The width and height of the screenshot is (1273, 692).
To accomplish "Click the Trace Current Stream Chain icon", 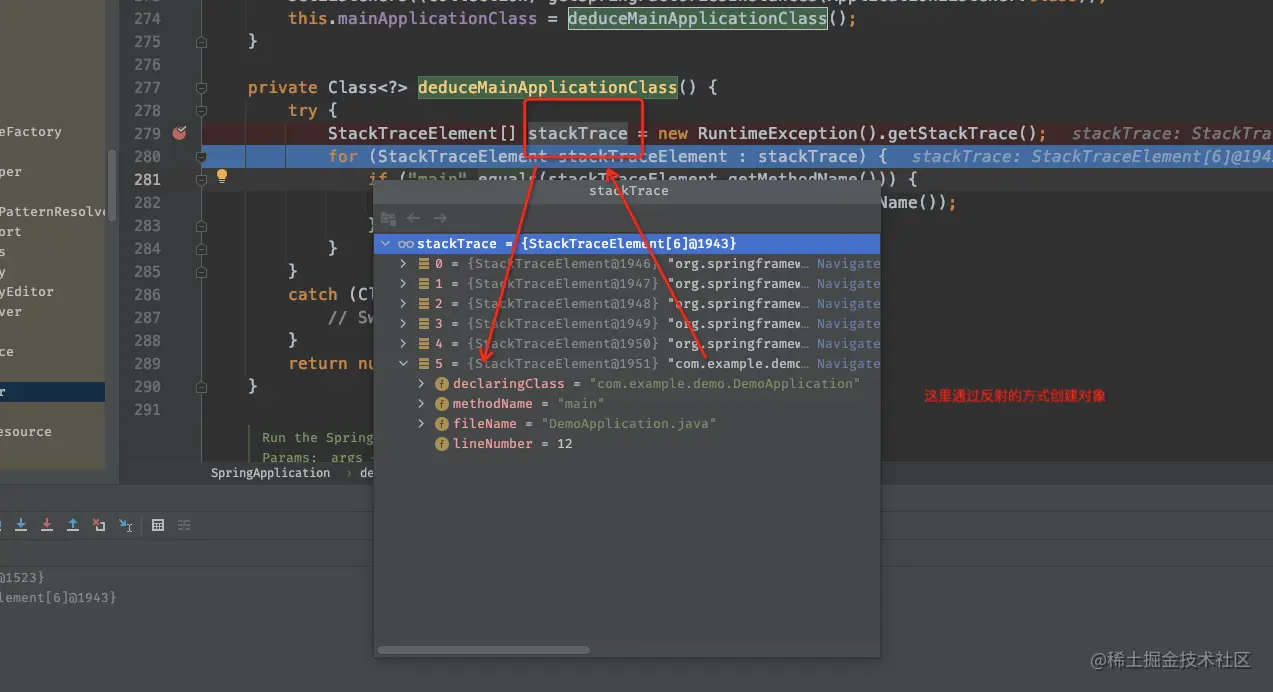I will point(184,525).
